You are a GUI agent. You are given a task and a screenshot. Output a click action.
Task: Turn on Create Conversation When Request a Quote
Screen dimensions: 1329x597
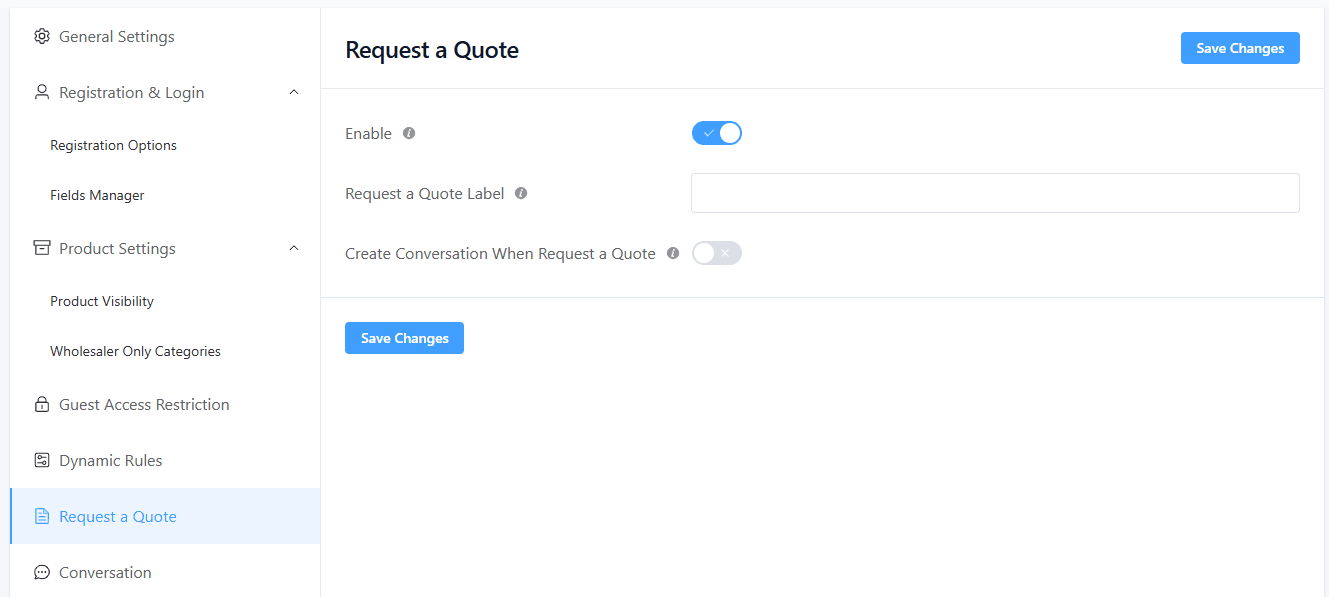717,253
